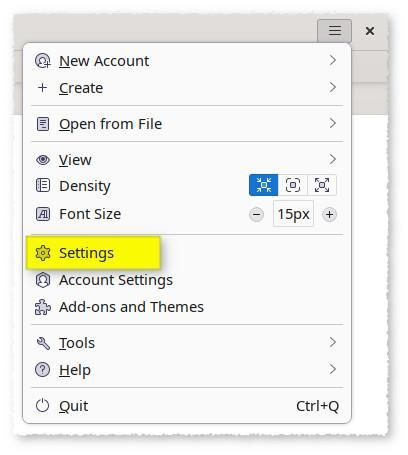Choose Quit from the menu

187,406
